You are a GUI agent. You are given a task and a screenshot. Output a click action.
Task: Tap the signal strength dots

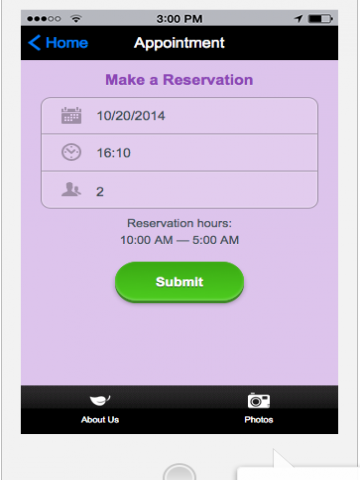click(x=44, y=19)
